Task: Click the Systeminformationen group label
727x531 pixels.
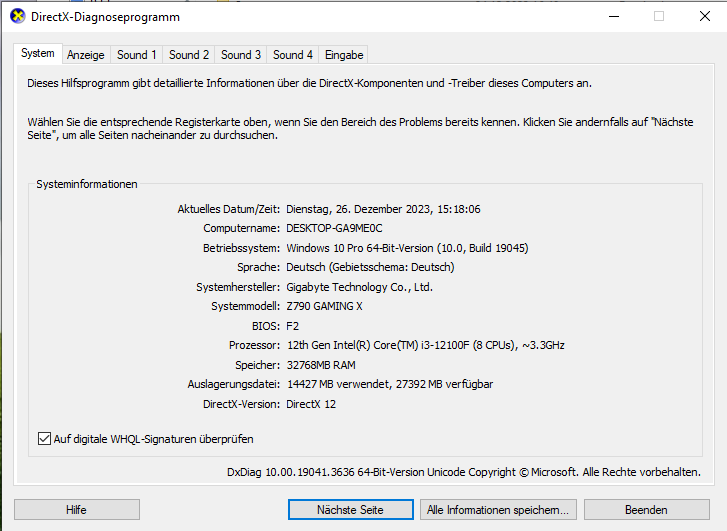Action: point(87,184)
